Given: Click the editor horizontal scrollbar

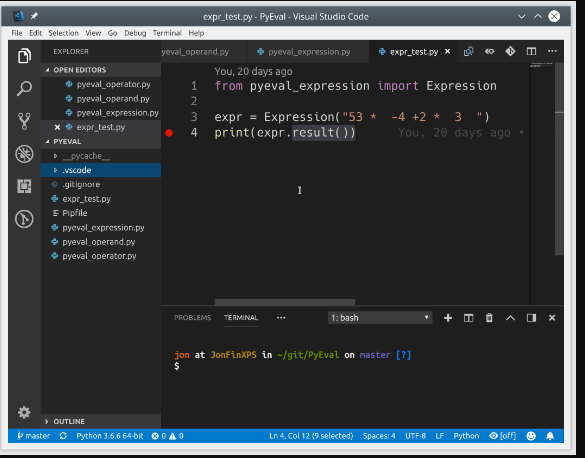Looking at the screenshot, I should click(285, 302).
